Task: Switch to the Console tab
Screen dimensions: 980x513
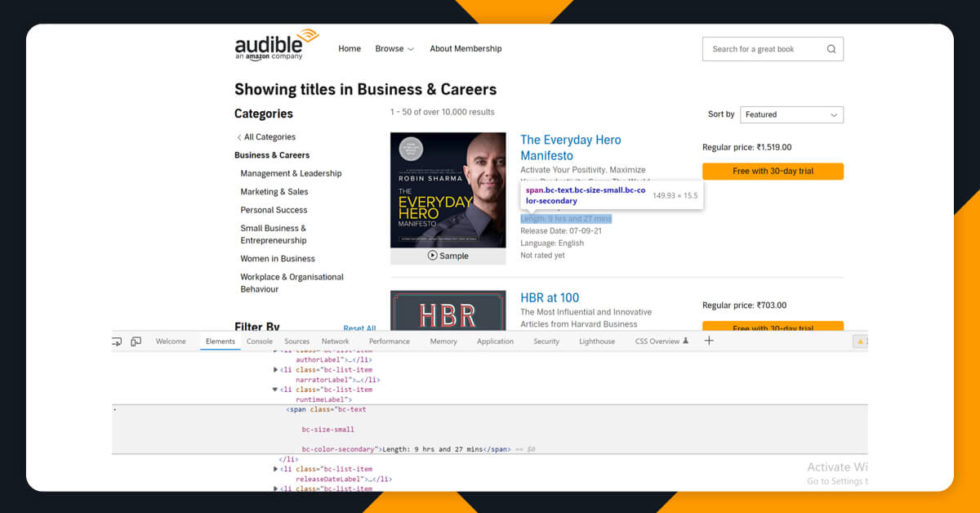Action: (259, 341)
